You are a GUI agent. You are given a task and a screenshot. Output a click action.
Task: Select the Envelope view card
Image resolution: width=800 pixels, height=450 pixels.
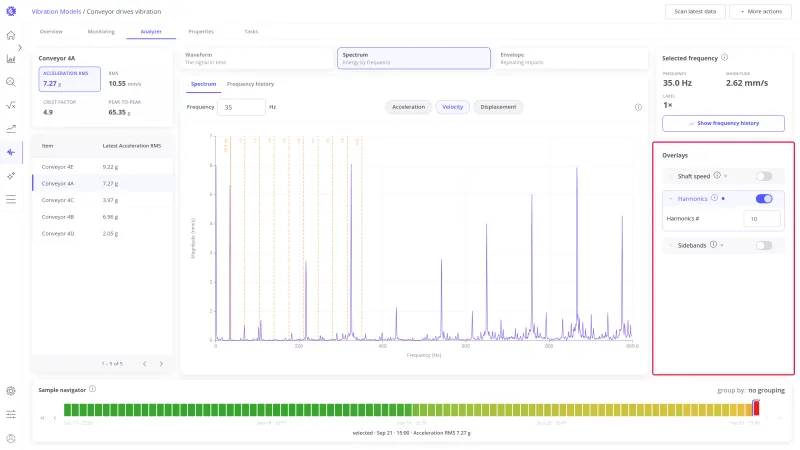click(x=571, y=58)
